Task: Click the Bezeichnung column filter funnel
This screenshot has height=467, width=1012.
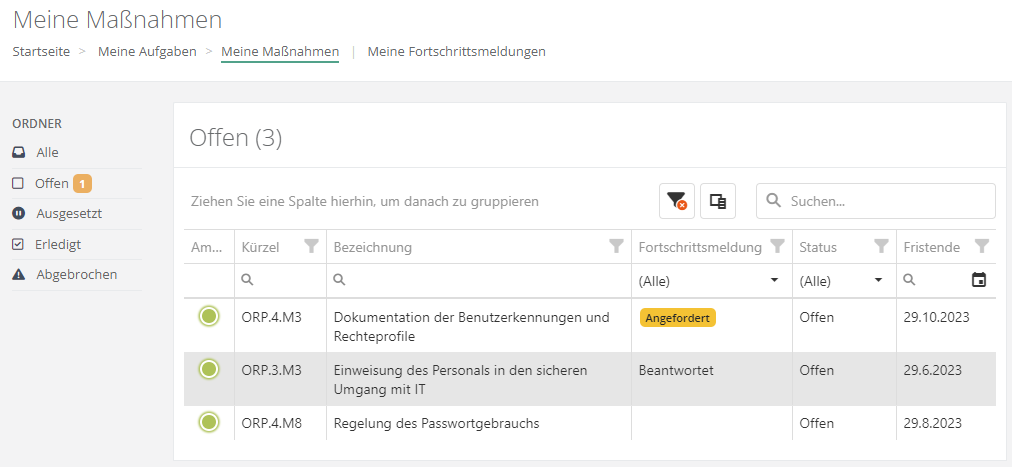Action: pos(616,246)
